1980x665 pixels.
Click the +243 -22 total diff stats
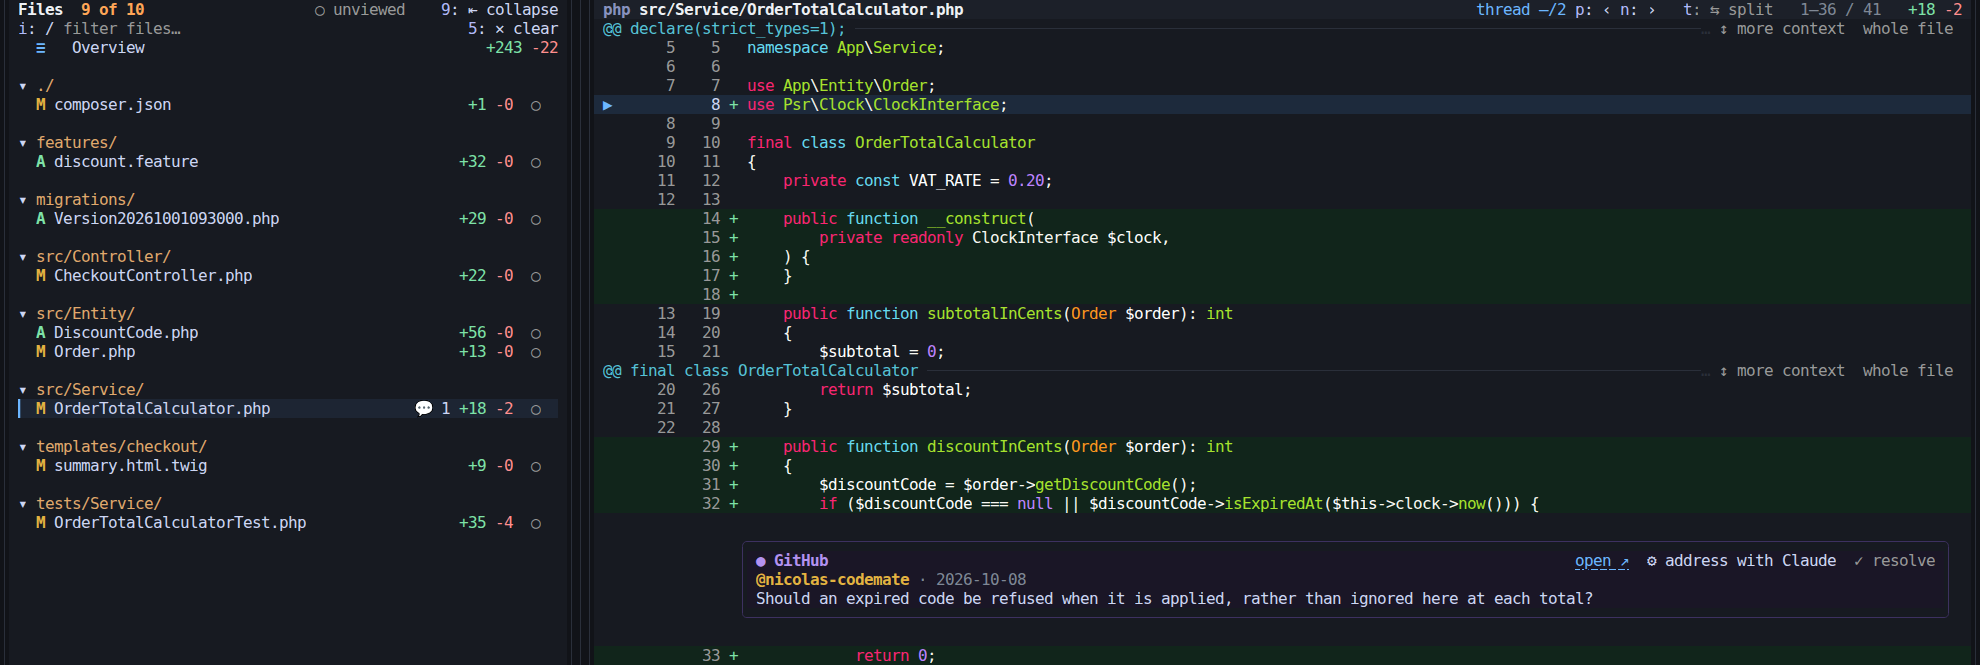522,48
